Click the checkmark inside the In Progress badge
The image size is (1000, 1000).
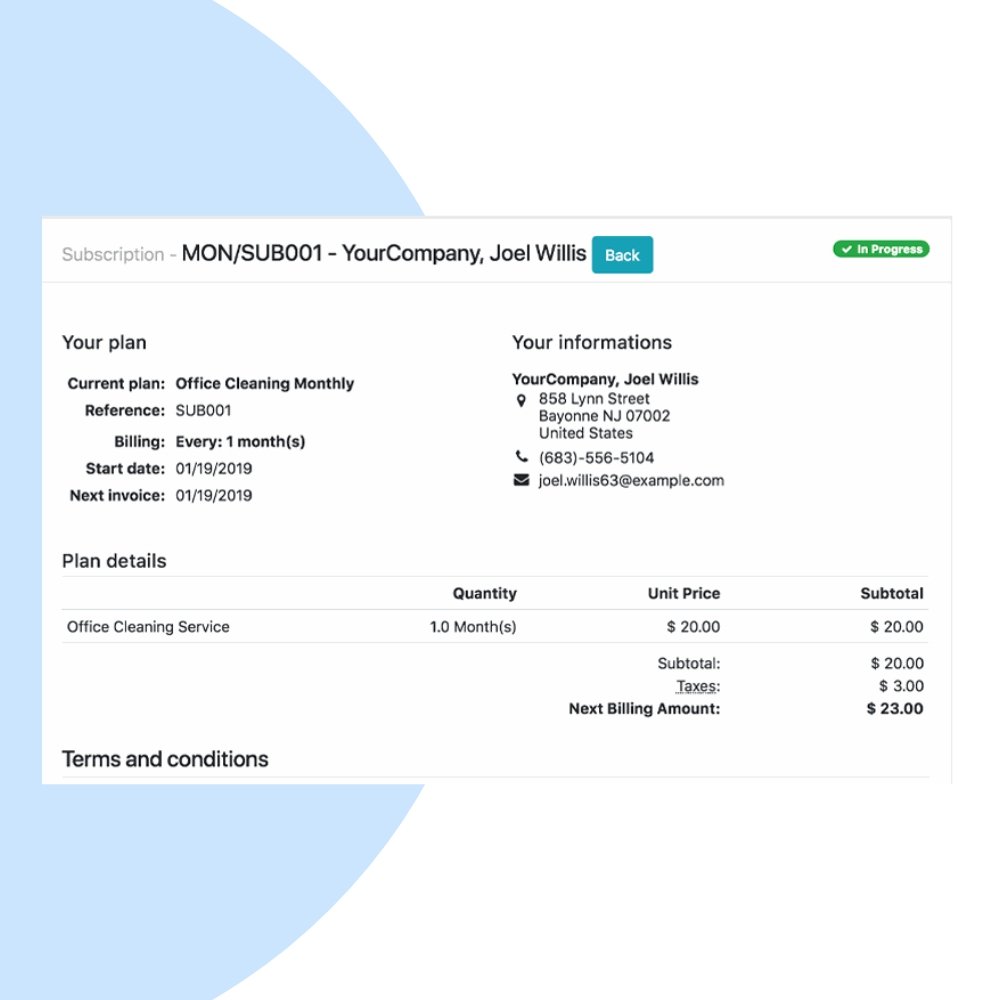[850, 249]
